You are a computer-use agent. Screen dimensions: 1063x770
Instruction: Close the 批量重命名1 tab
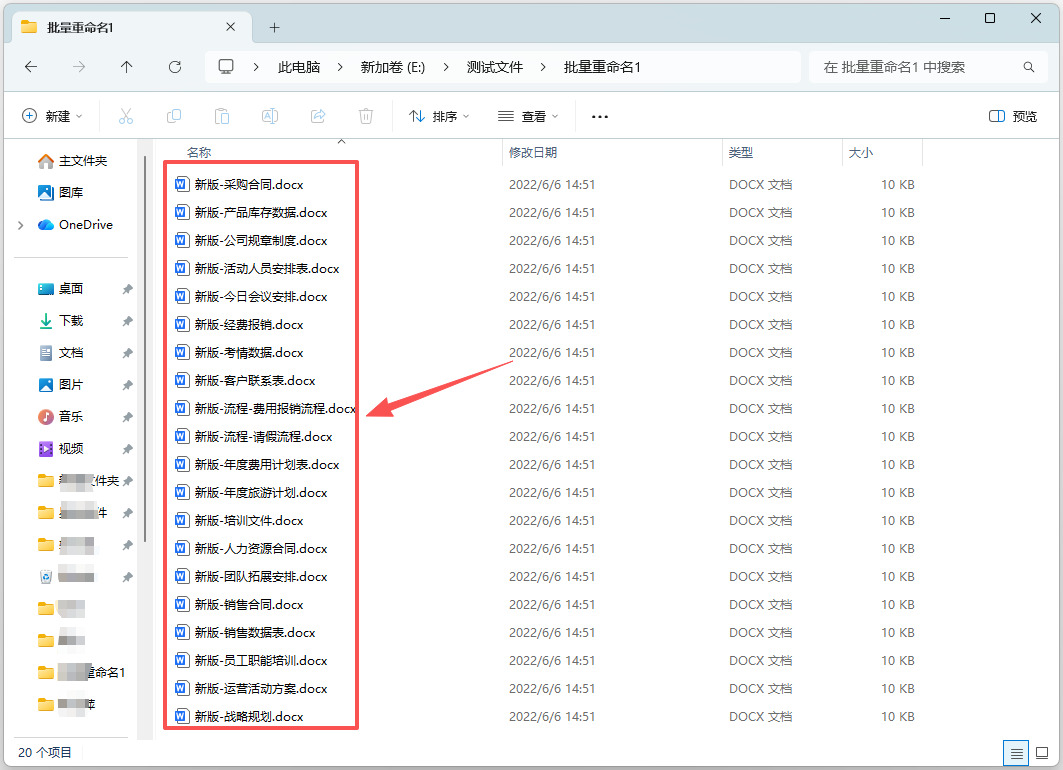point(230,27)
